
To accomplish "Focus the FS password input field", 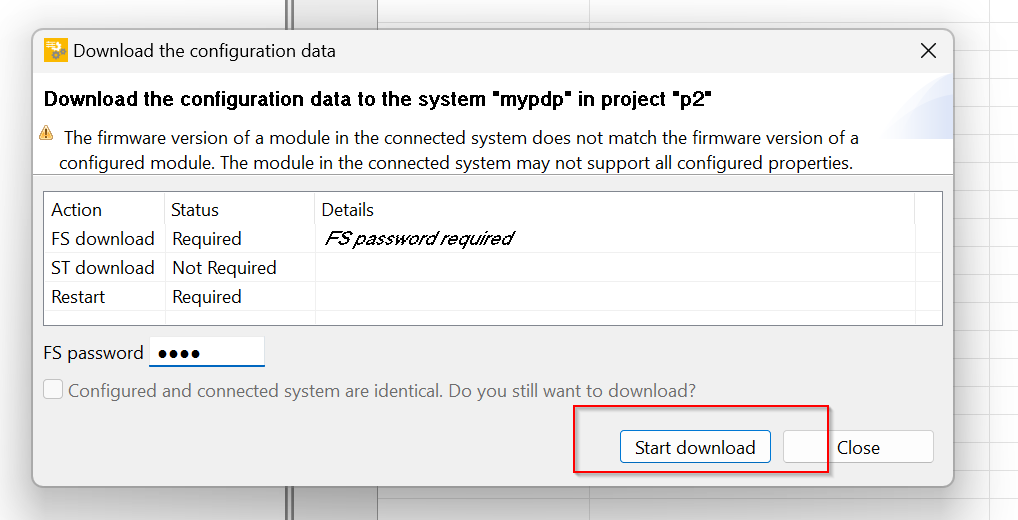I will (206, 353).
